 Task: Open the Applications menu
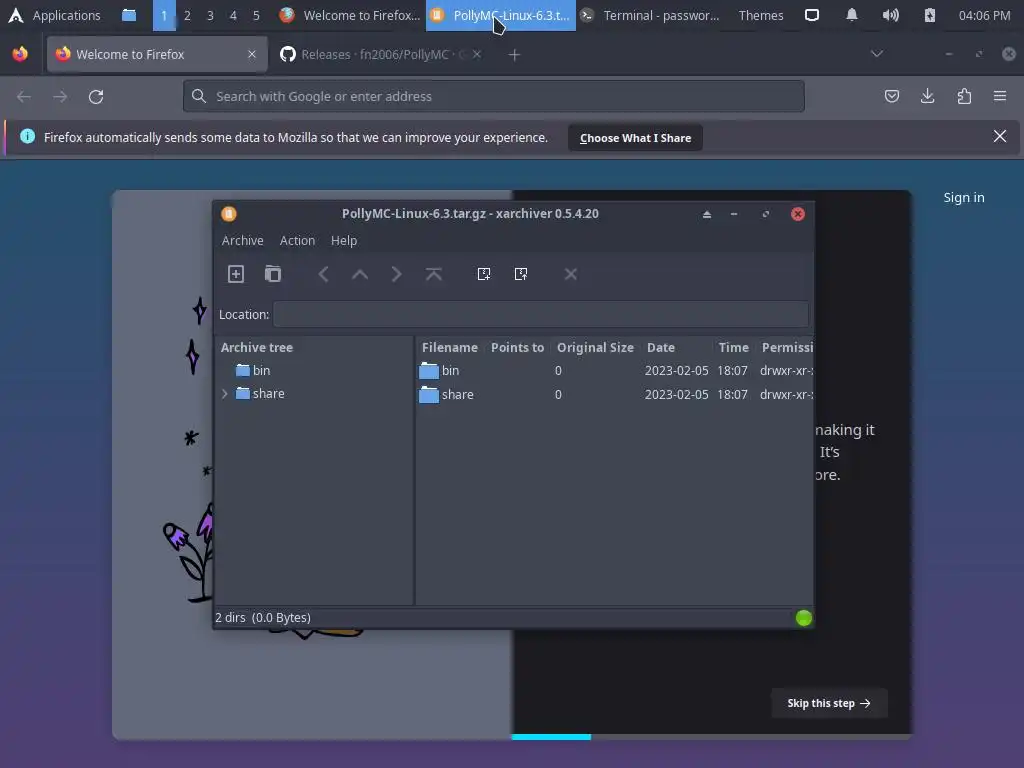pos(54,15)
